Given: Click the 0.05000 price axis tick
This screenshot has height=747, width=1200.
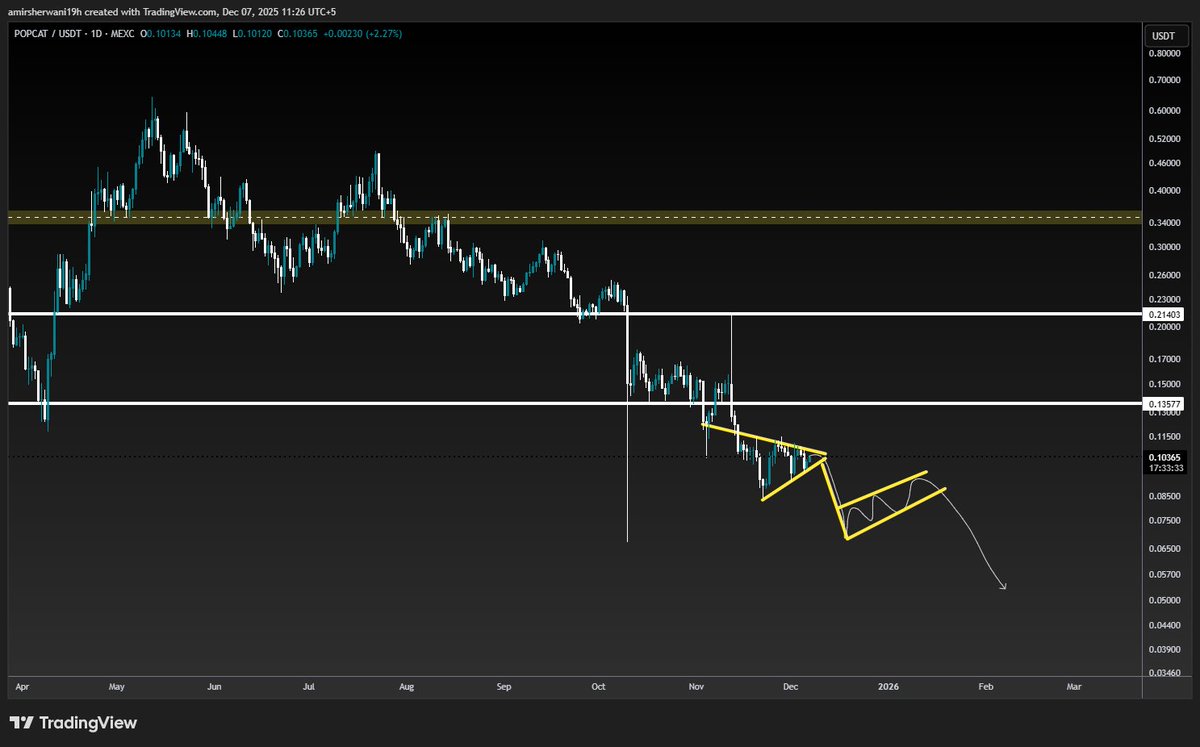Looking at the screenshot, I should pyautogui.click(x=1163, y=600).
